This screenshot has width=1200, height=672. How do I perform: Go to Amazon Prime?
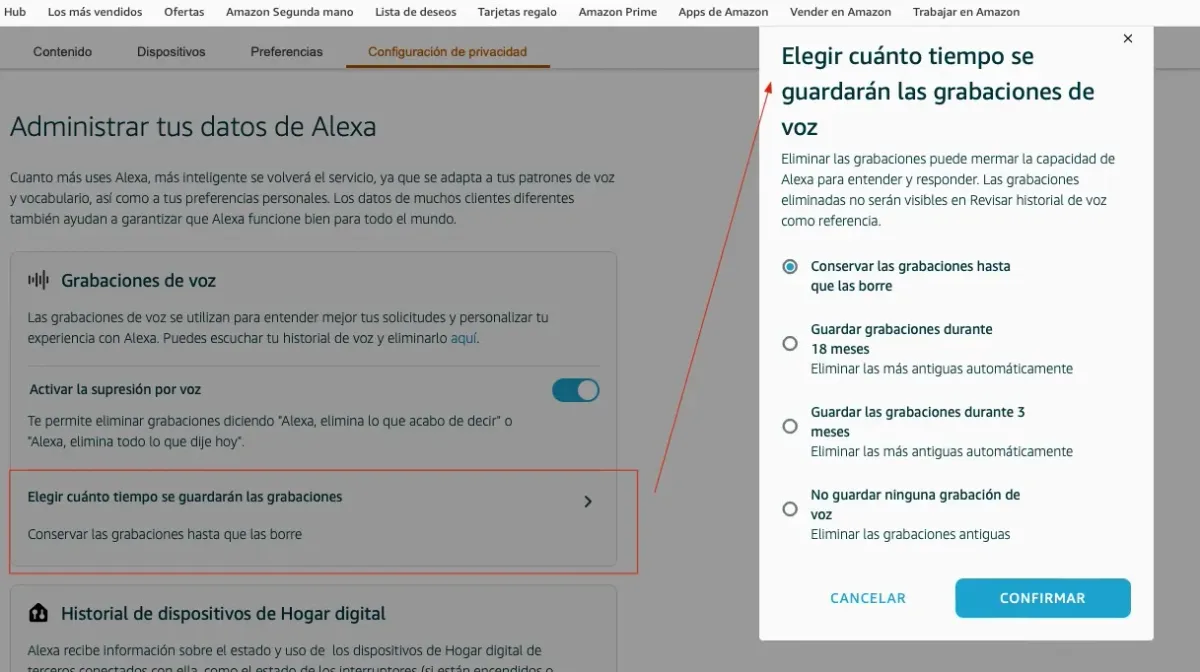pyautogui.click(x=618, y=12)
